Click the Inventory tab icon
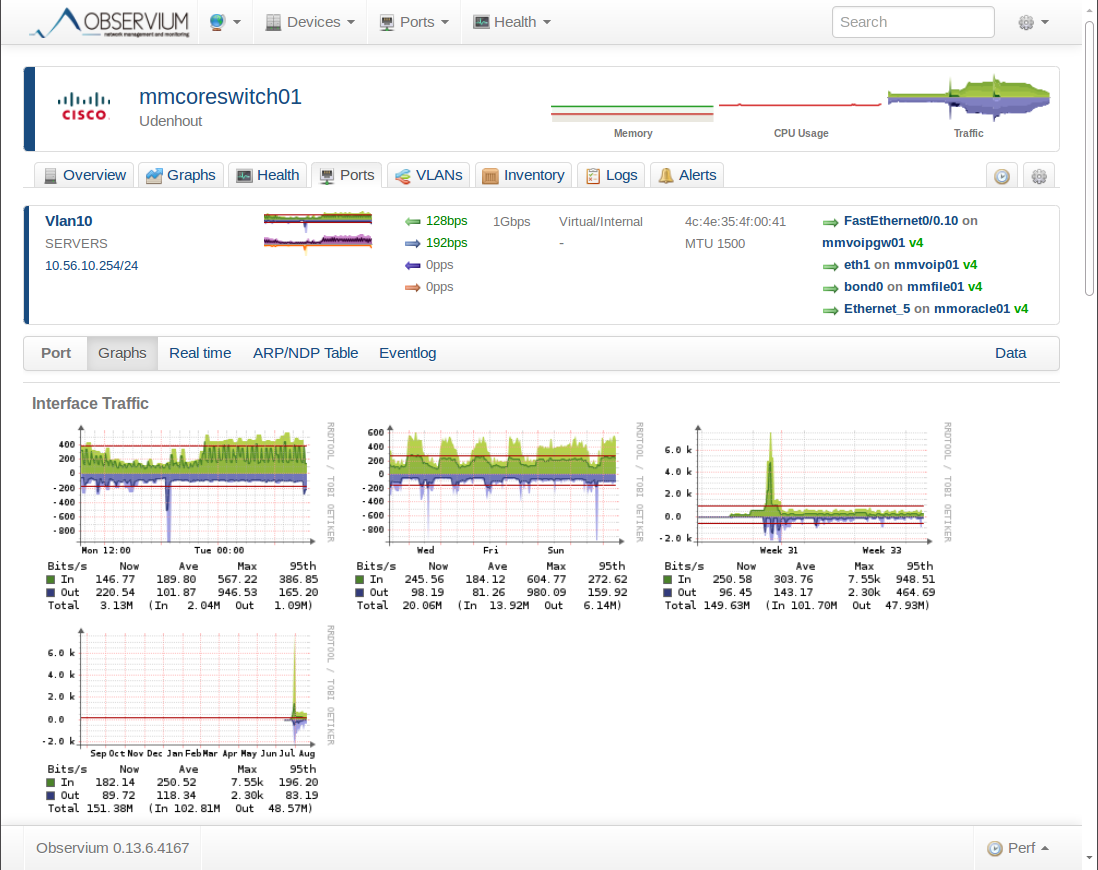The height and width of the screenshot is (870, 1098). (490, 175)
